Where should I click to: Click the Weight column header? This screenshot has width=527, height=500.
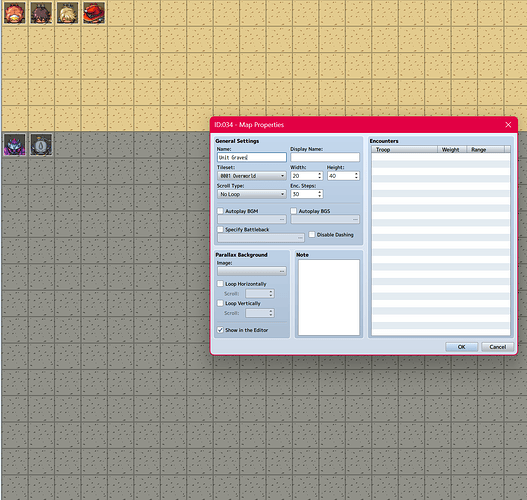(x=452, y=150)
